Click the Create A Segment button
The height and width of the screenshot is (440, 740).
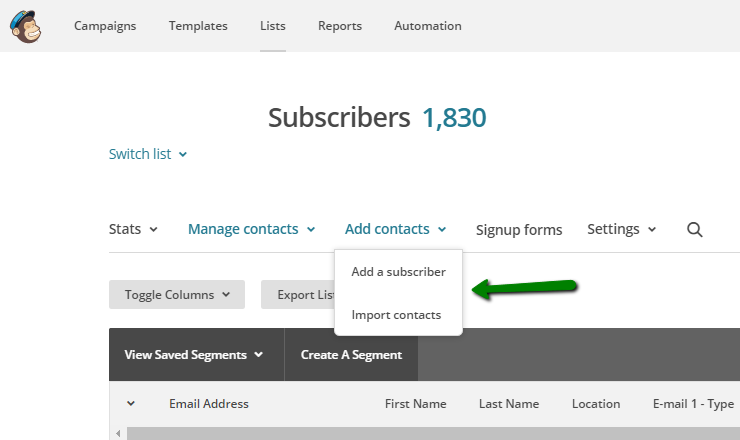pyautogui.click(x=351, y=355)
